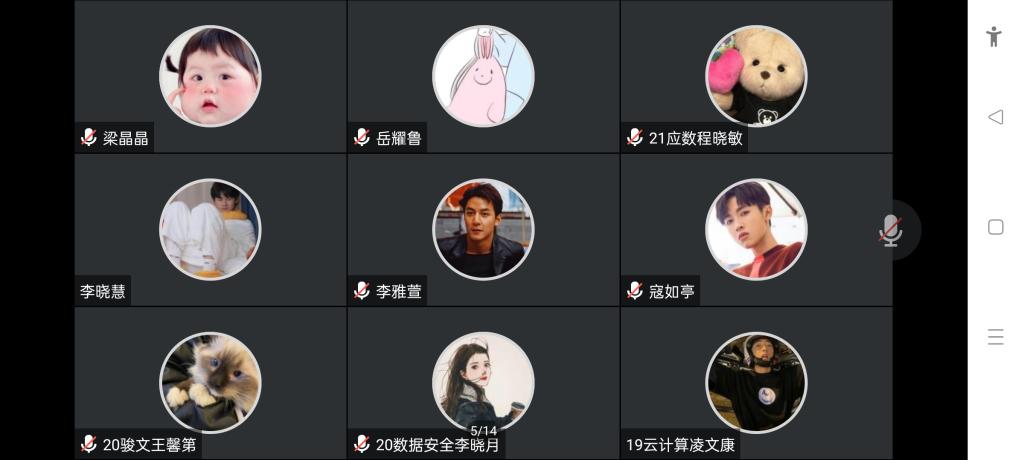The width and height of the screenshot is (1024, 460).
Task: Click muted mic icon beside 21应数程晓敏
Action: 635,137
